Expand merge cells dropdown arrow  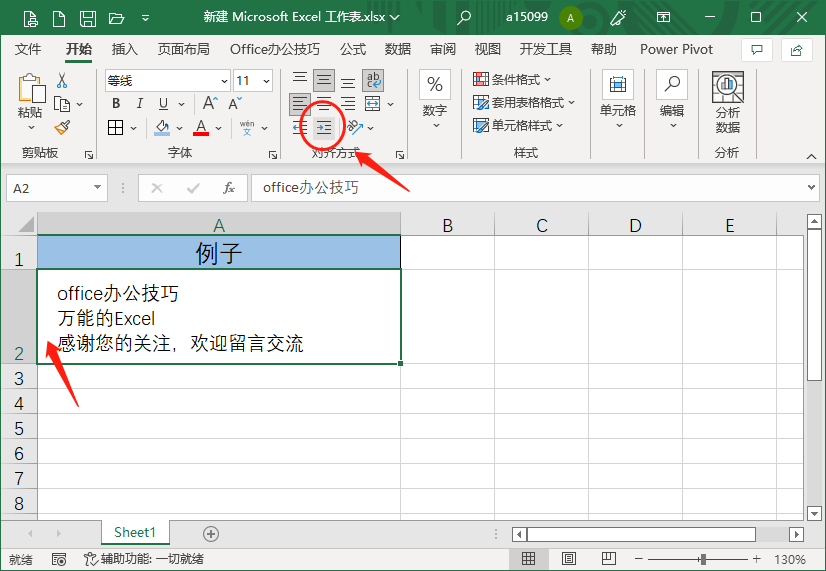click(x=390, y=104)
